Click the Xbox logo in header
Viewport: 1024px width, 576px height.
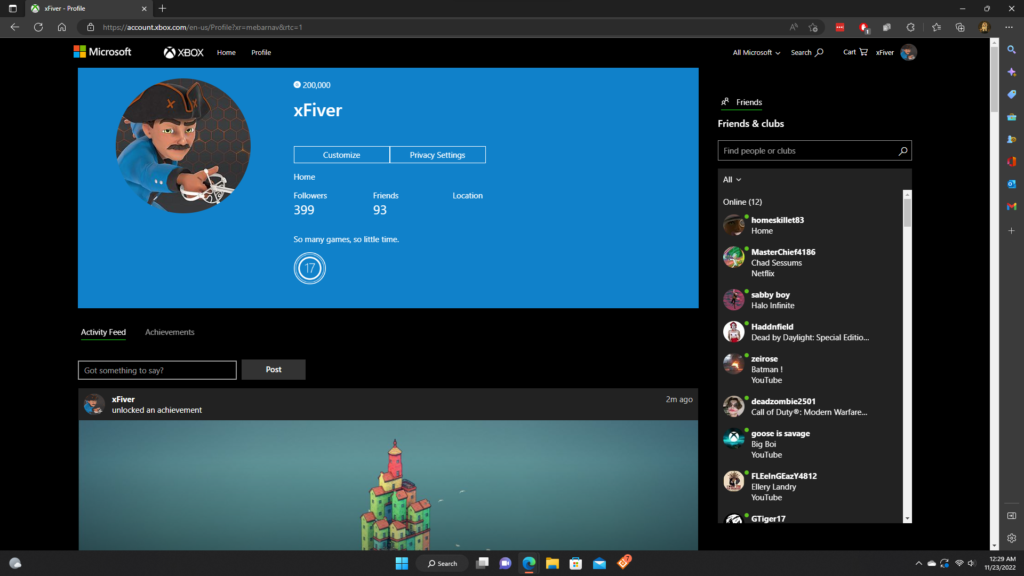[x=184, y=52]
